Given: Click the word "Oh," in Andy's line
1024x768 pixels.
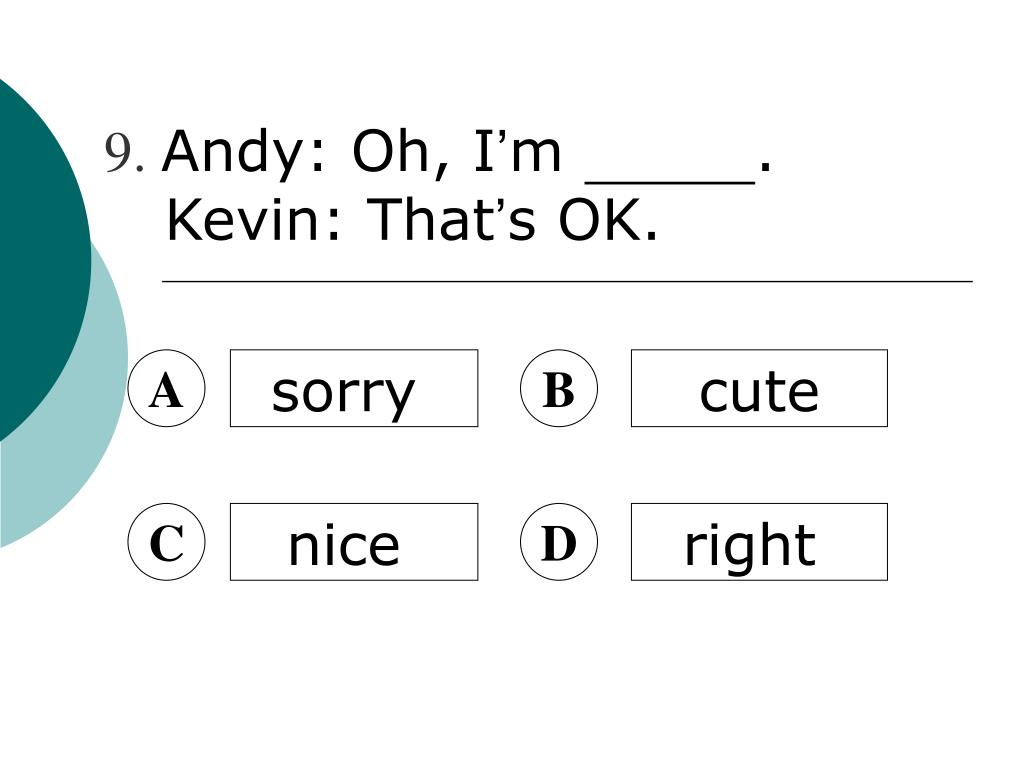Looking at the screenshot, I should click(x=400, y=152).
